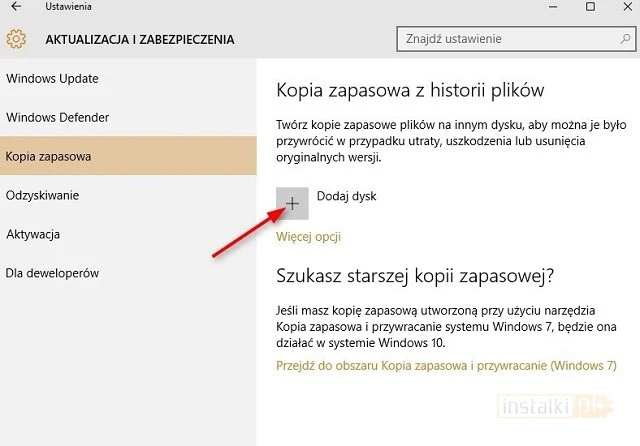Click the back arrow in title bar
Viewport: 640px width, 446px height.
(15, 7)
